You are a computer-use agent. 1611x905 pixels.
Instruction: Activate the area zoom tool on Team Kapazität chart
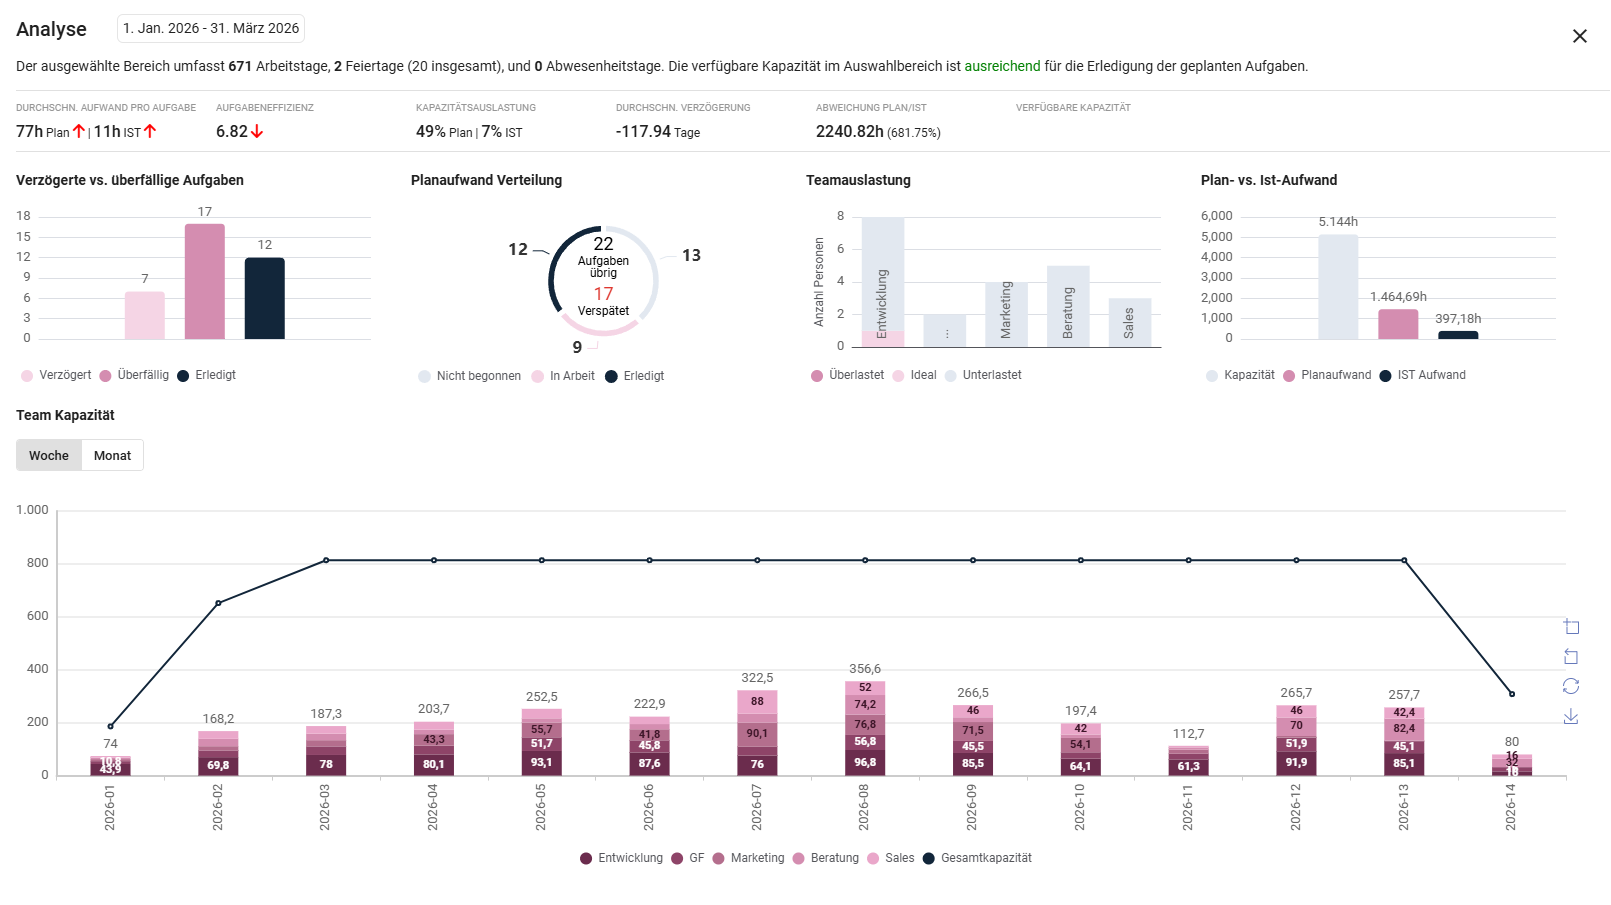(1571, 627)
